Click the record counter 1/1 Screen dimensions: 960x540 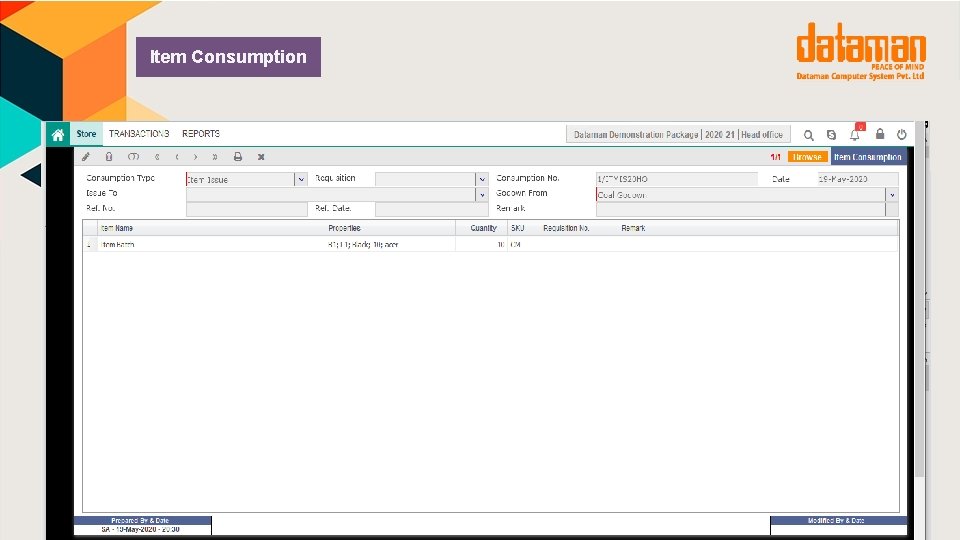coord(775,157)
